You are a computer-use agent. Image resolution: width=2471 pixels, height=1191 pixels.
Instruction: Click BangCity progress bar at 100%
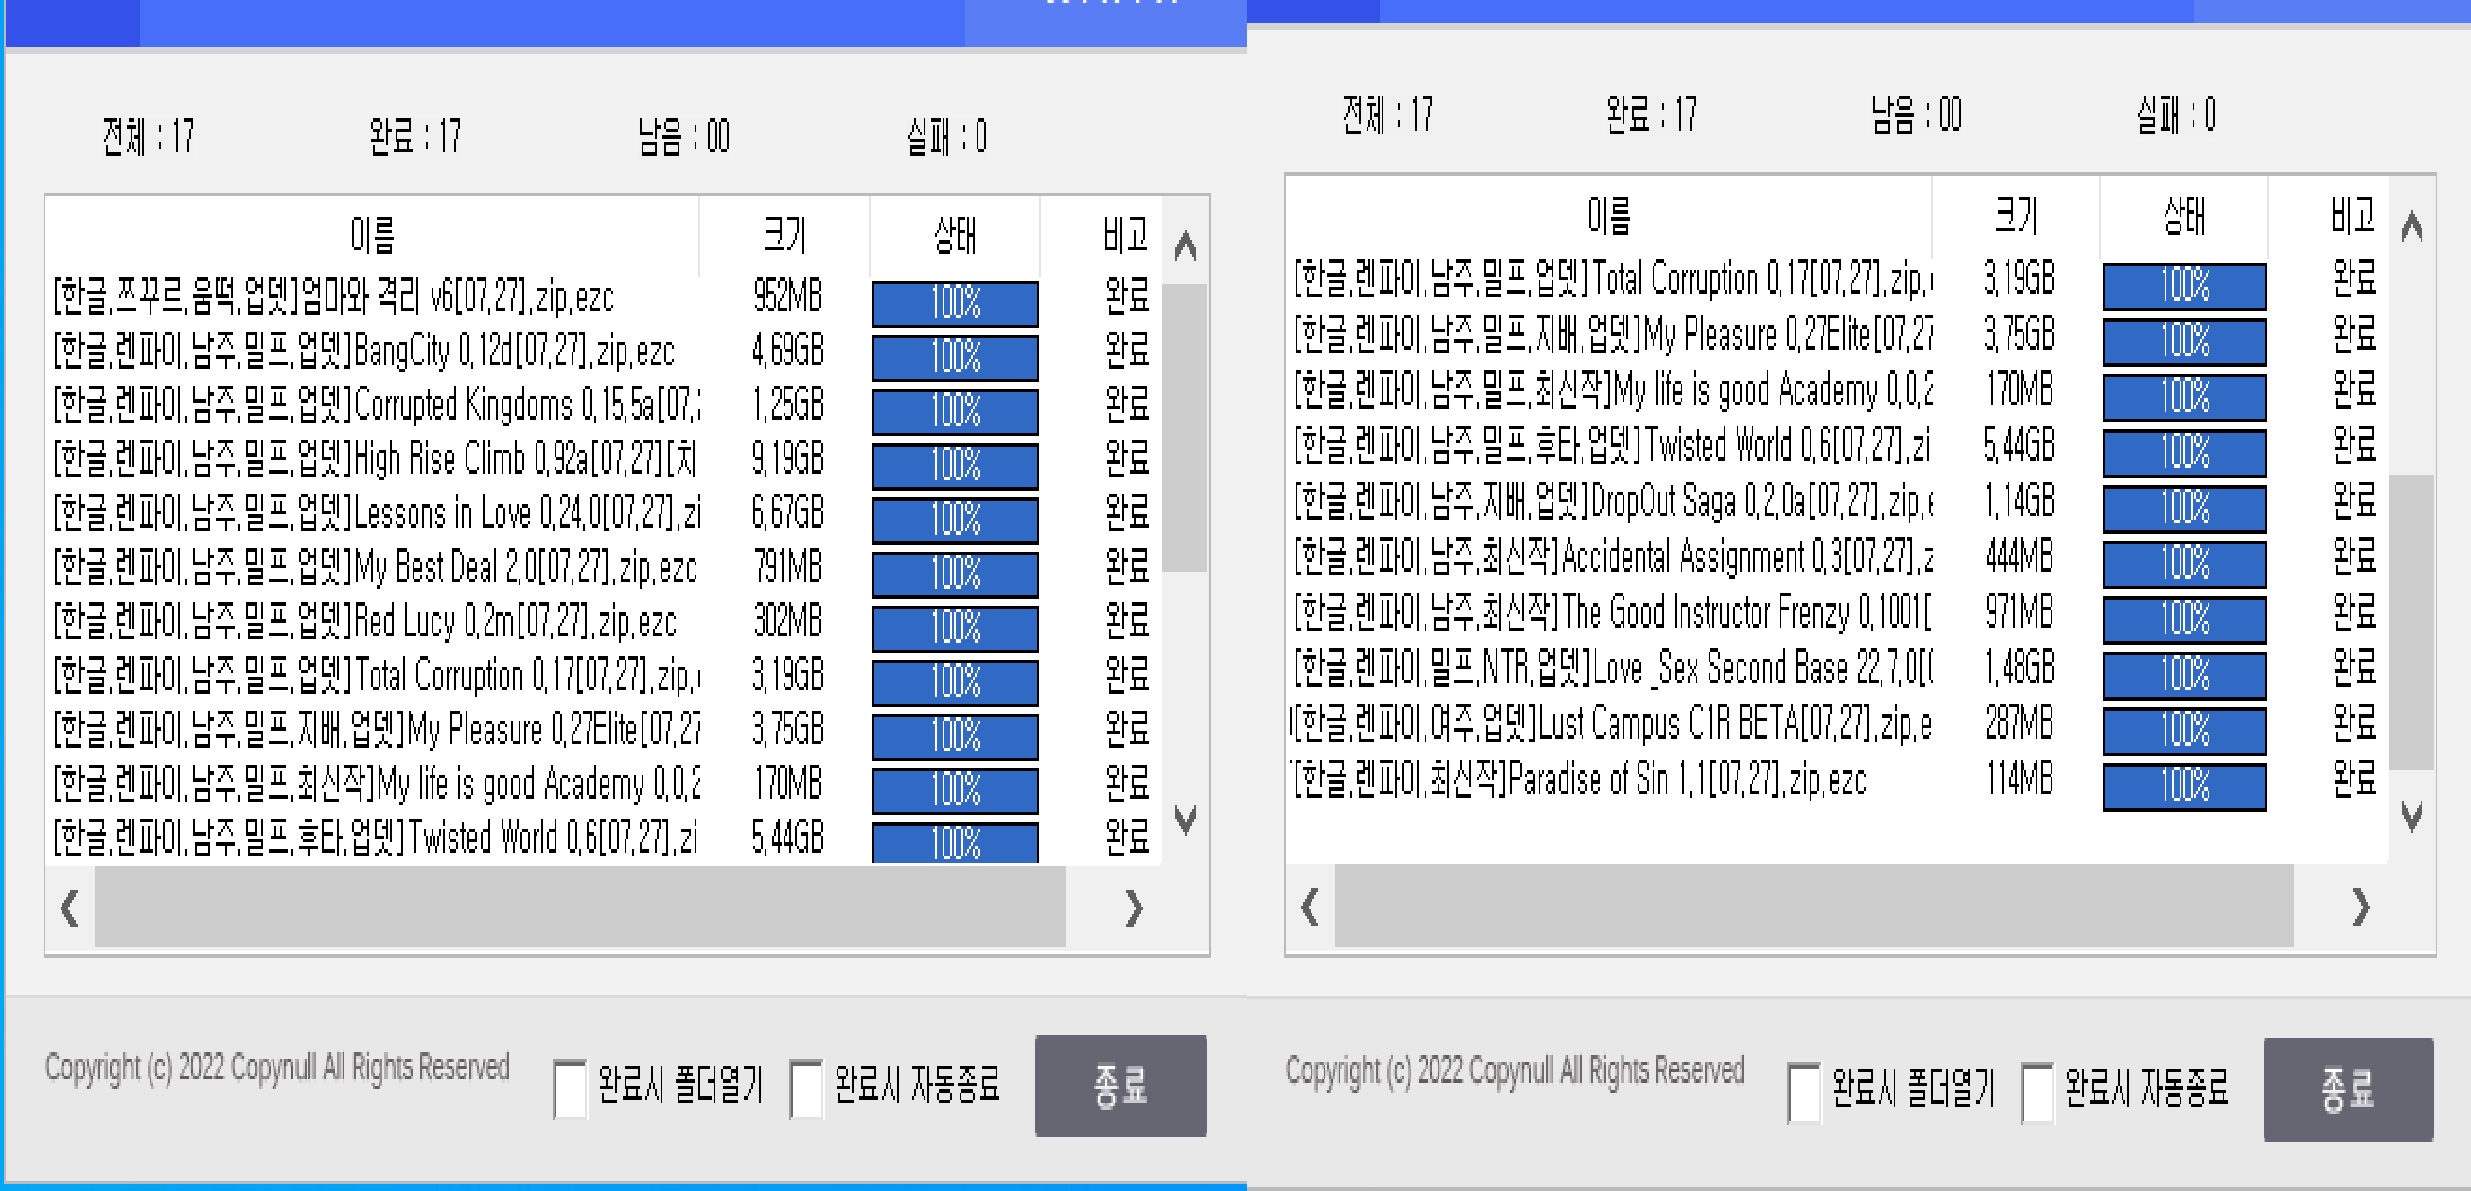[955, 357]
